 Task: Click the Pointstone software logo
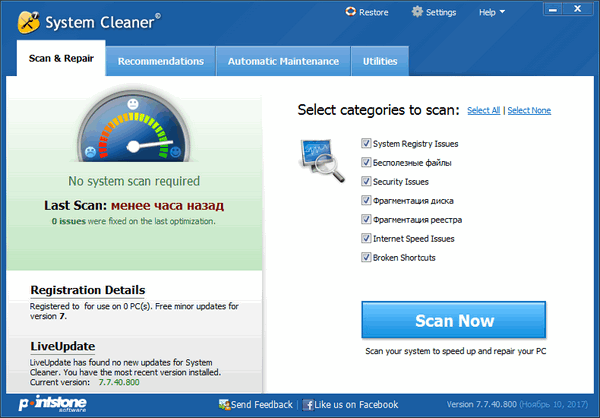click(53, 403)
